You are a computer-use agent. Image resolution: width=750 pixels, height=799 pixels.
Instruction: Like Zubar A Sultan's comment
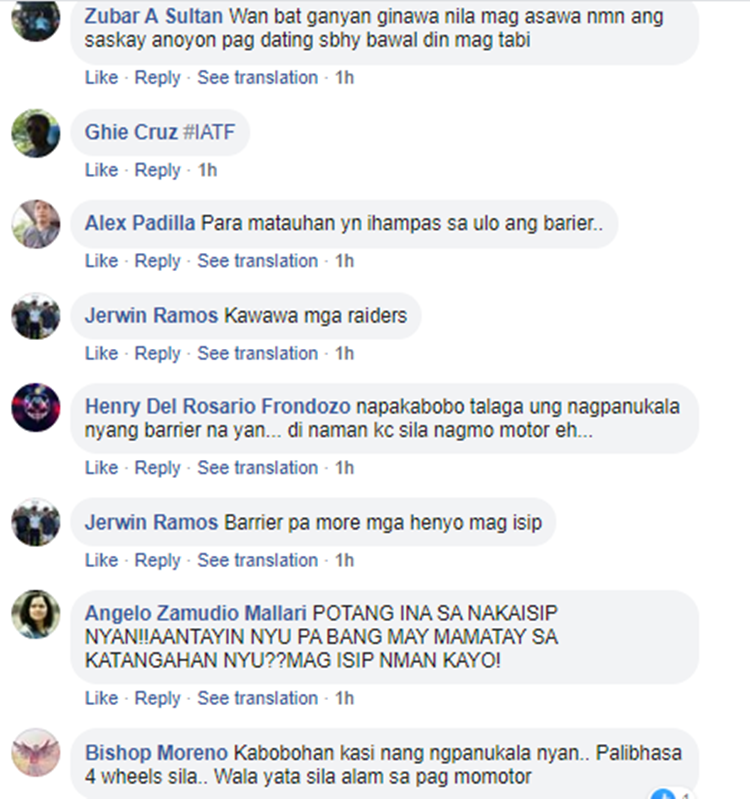[x=101, y=77]
